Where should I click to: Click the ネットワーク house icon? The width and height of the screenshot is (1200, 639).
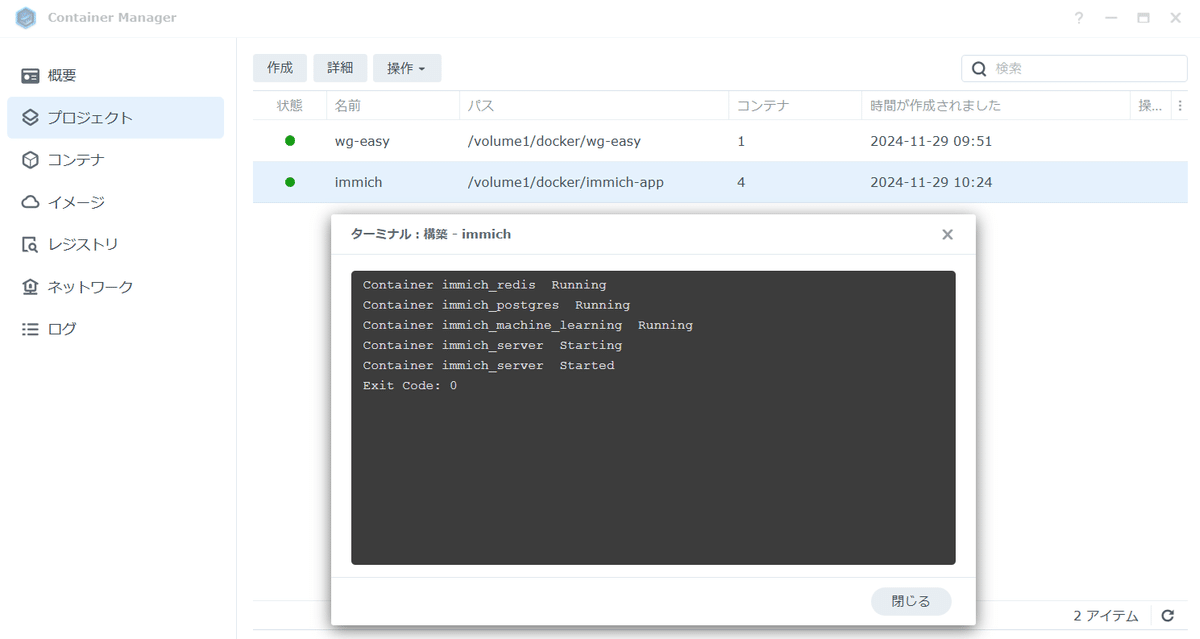pos(30,287)
